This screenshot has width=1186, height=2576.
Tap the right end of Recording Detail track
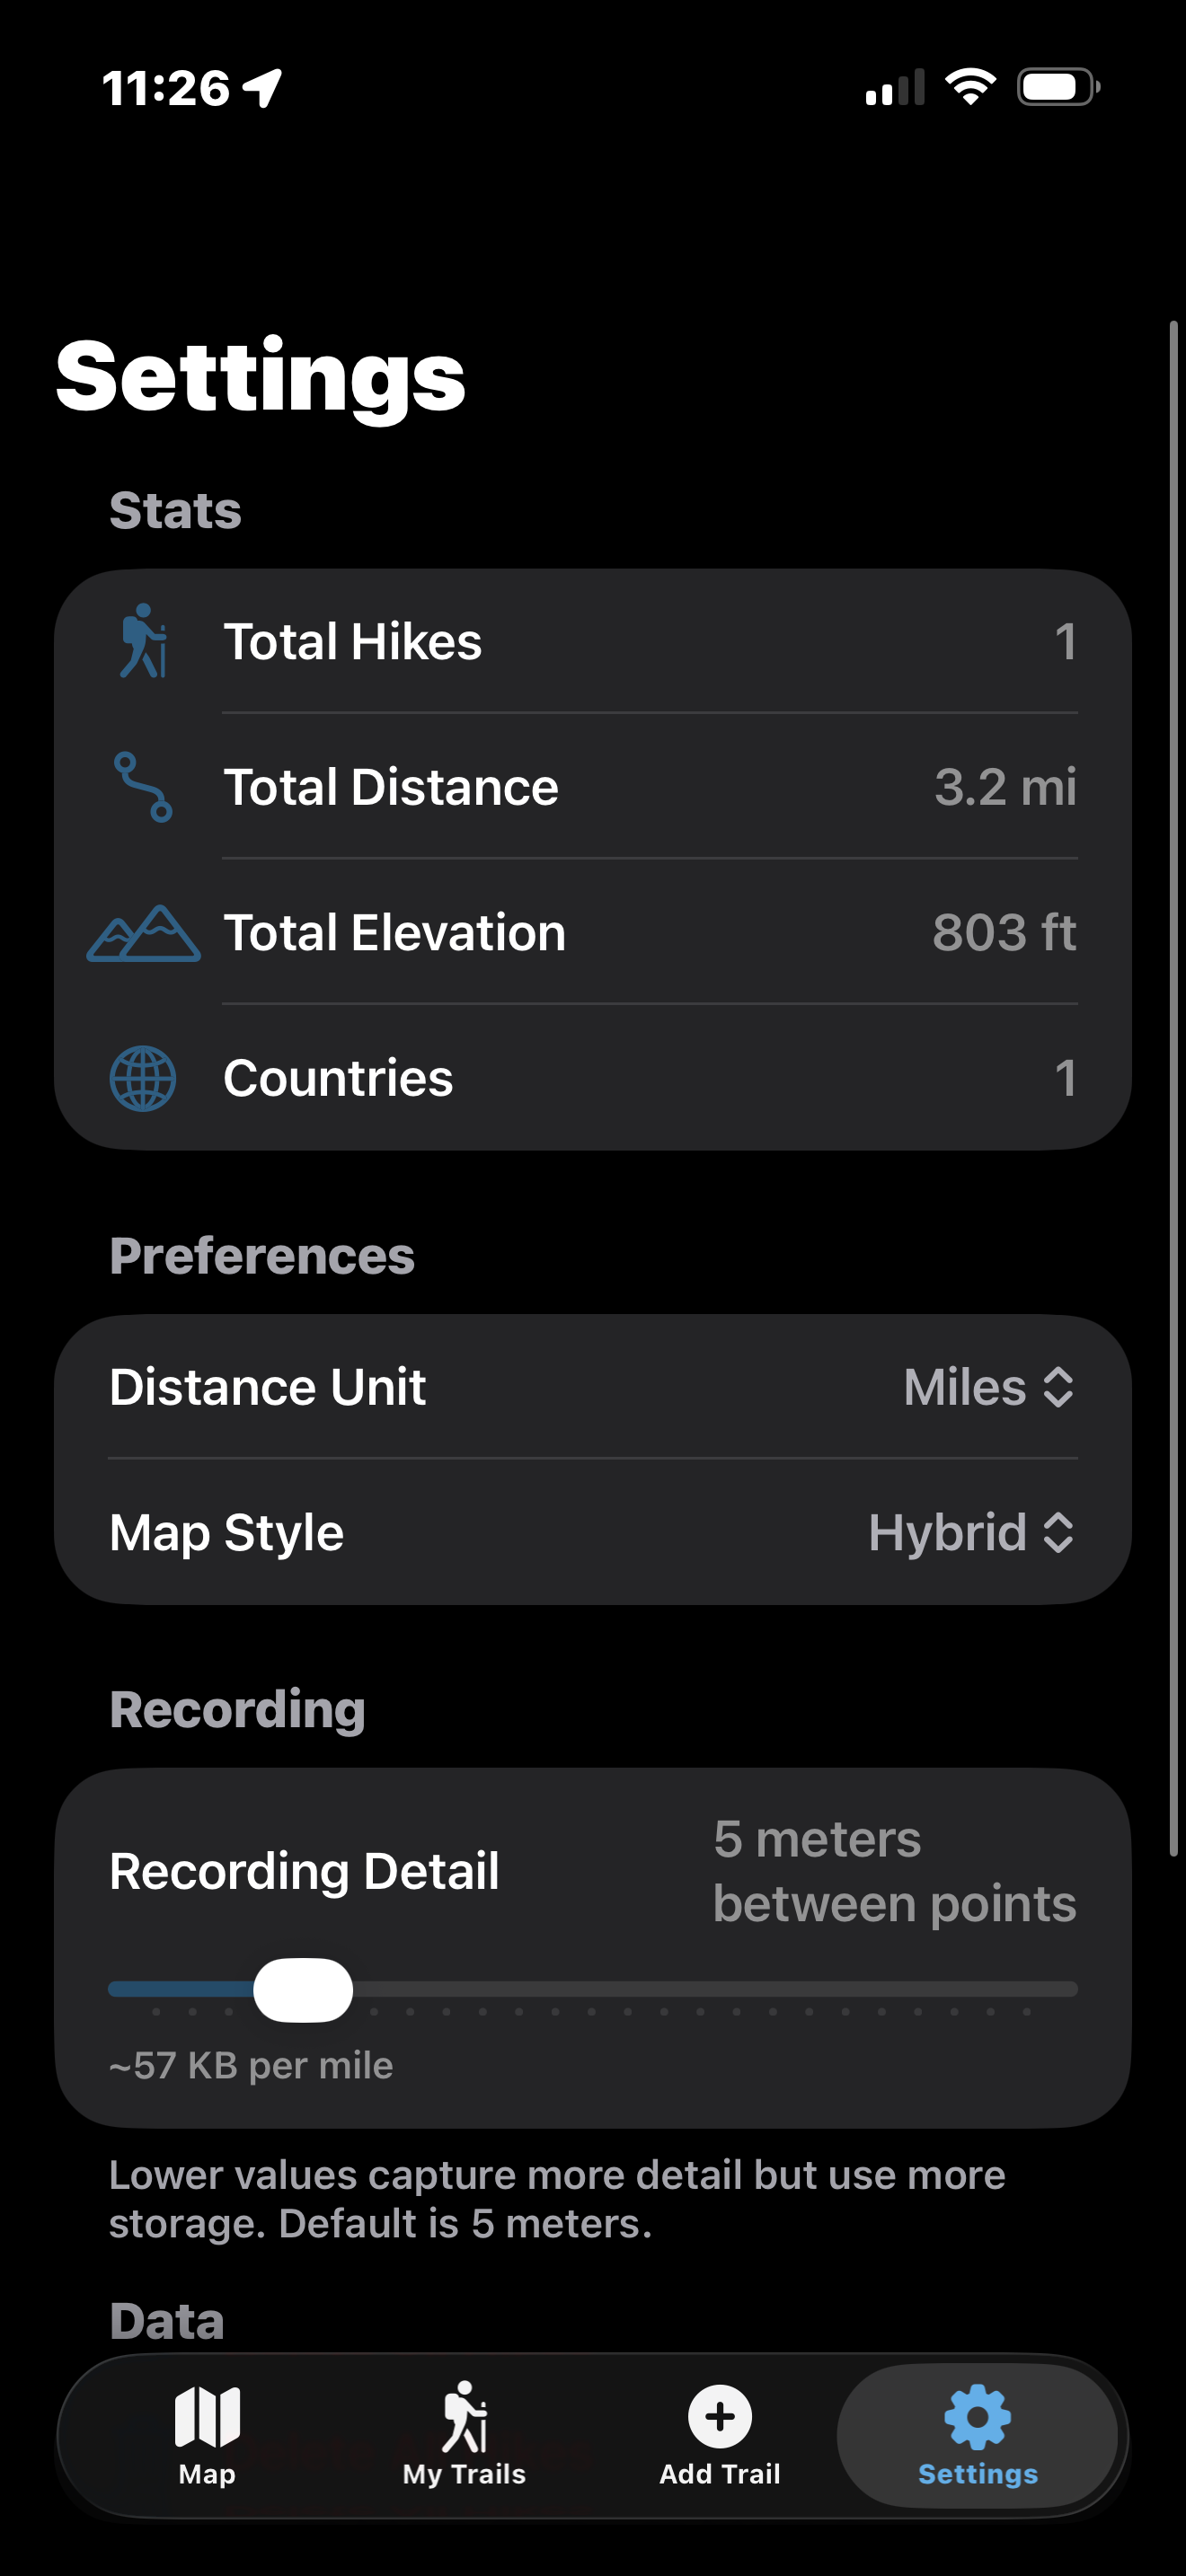[1070, 1989]
